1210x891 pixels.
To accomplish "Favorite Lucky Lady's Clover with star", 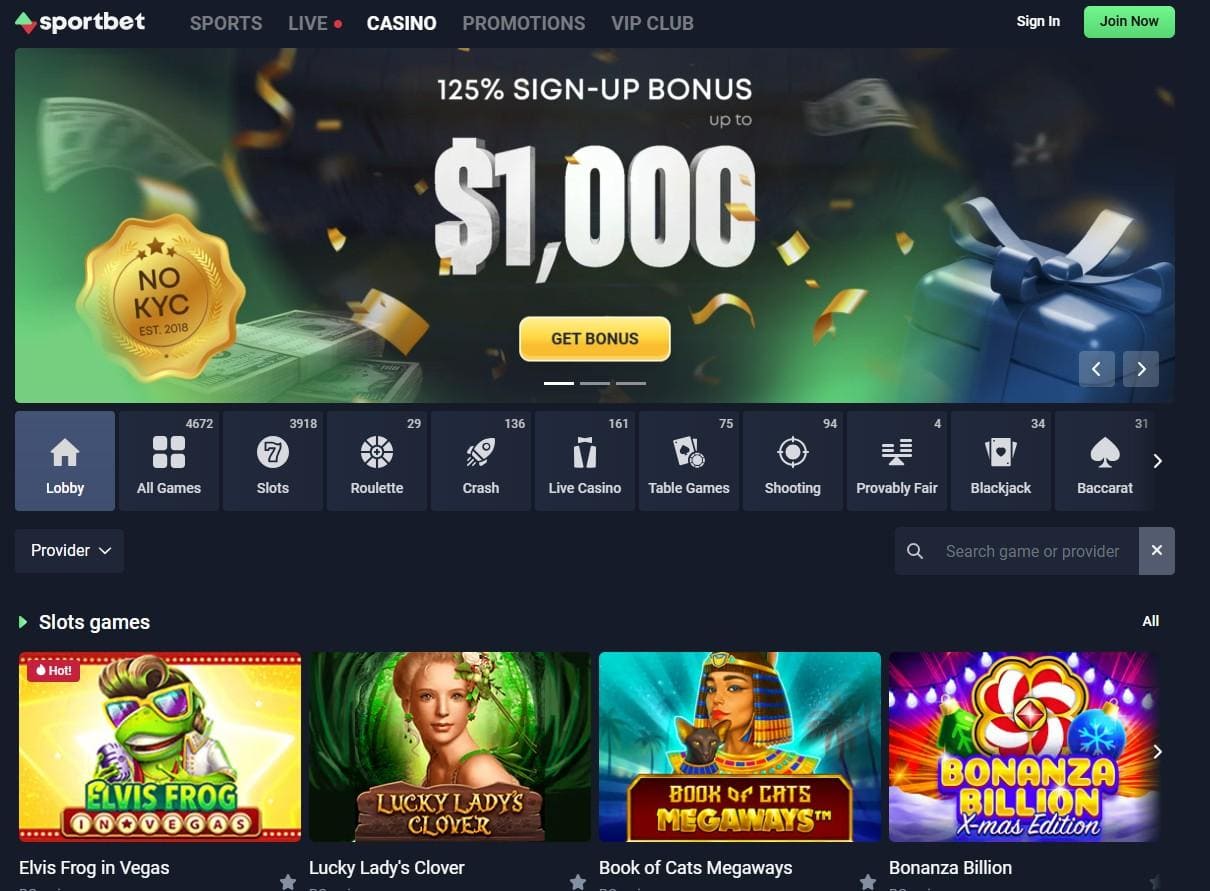I will [x=578, y=882].
